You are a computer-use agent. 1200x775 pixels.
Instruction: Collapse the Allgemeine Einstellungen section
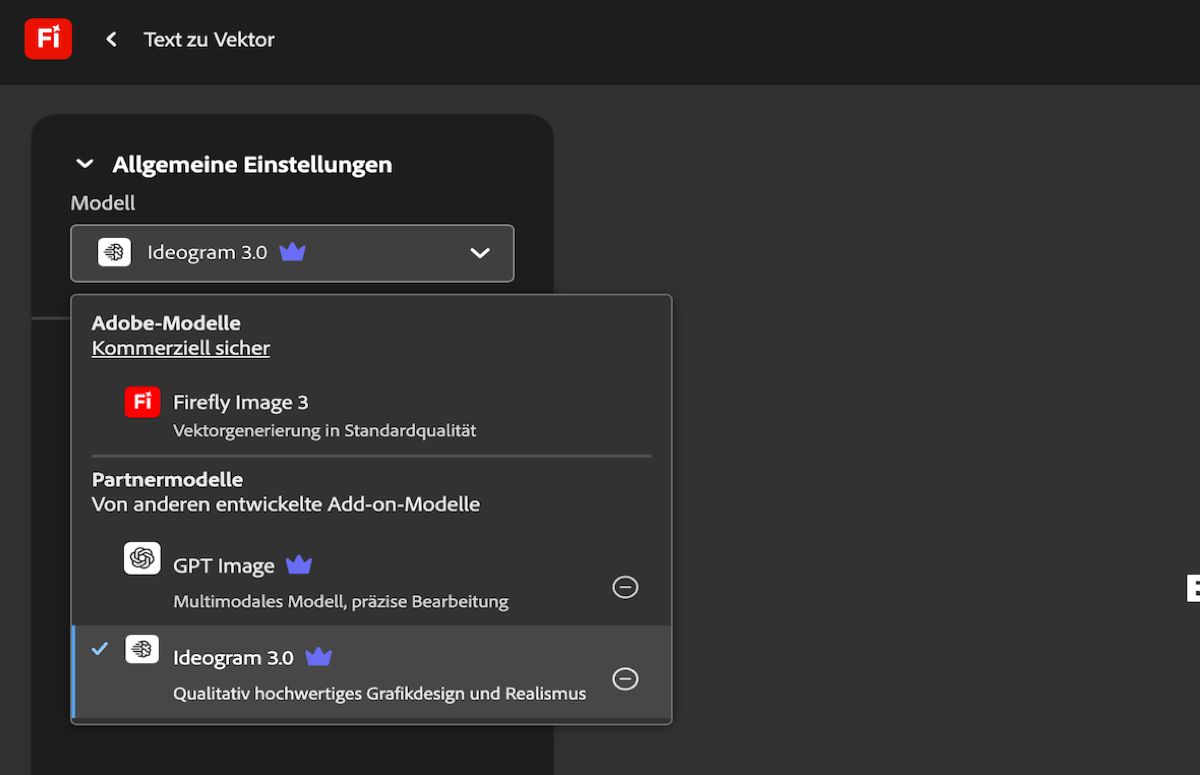85,164
